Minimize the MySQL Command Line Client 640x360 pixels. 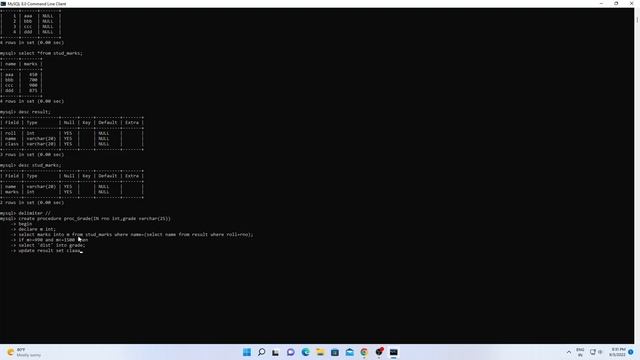[x=601, y=4]
